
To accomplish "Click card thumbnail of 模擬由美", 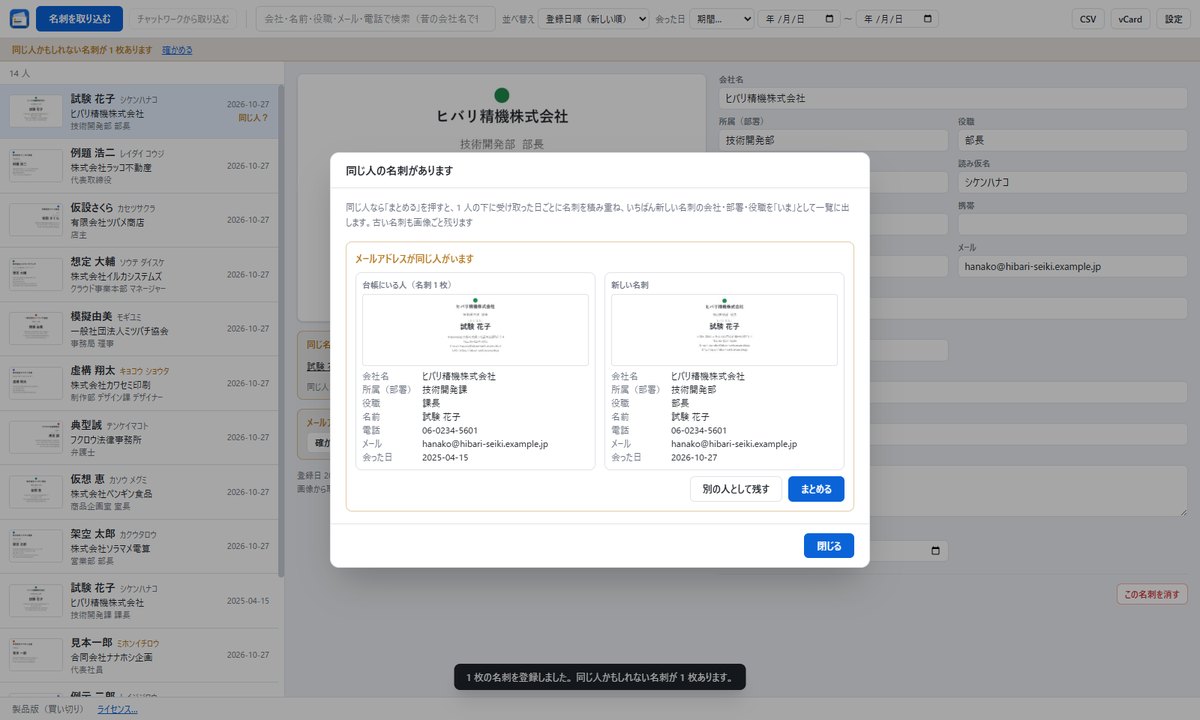I will click(x=36, y=329).
